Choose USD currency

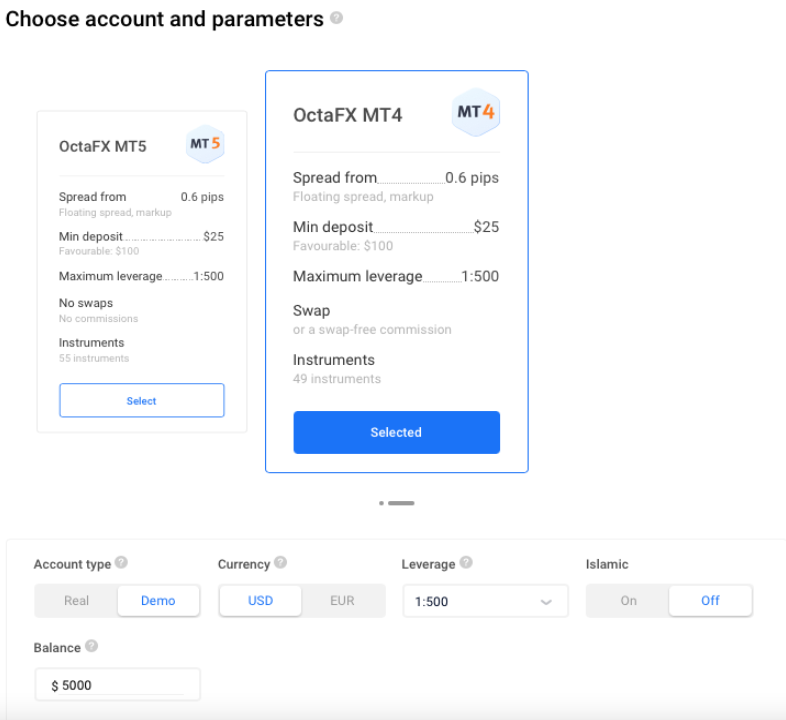click(261, 601)
